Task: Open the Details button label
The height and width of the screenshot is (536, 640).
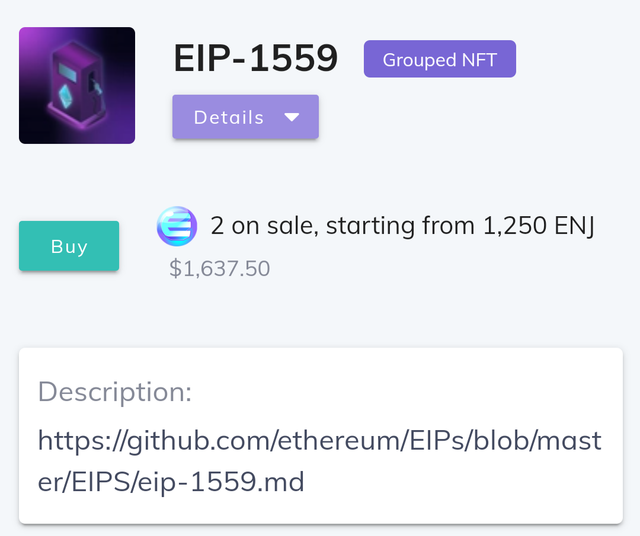Action: tap(229, 118)
